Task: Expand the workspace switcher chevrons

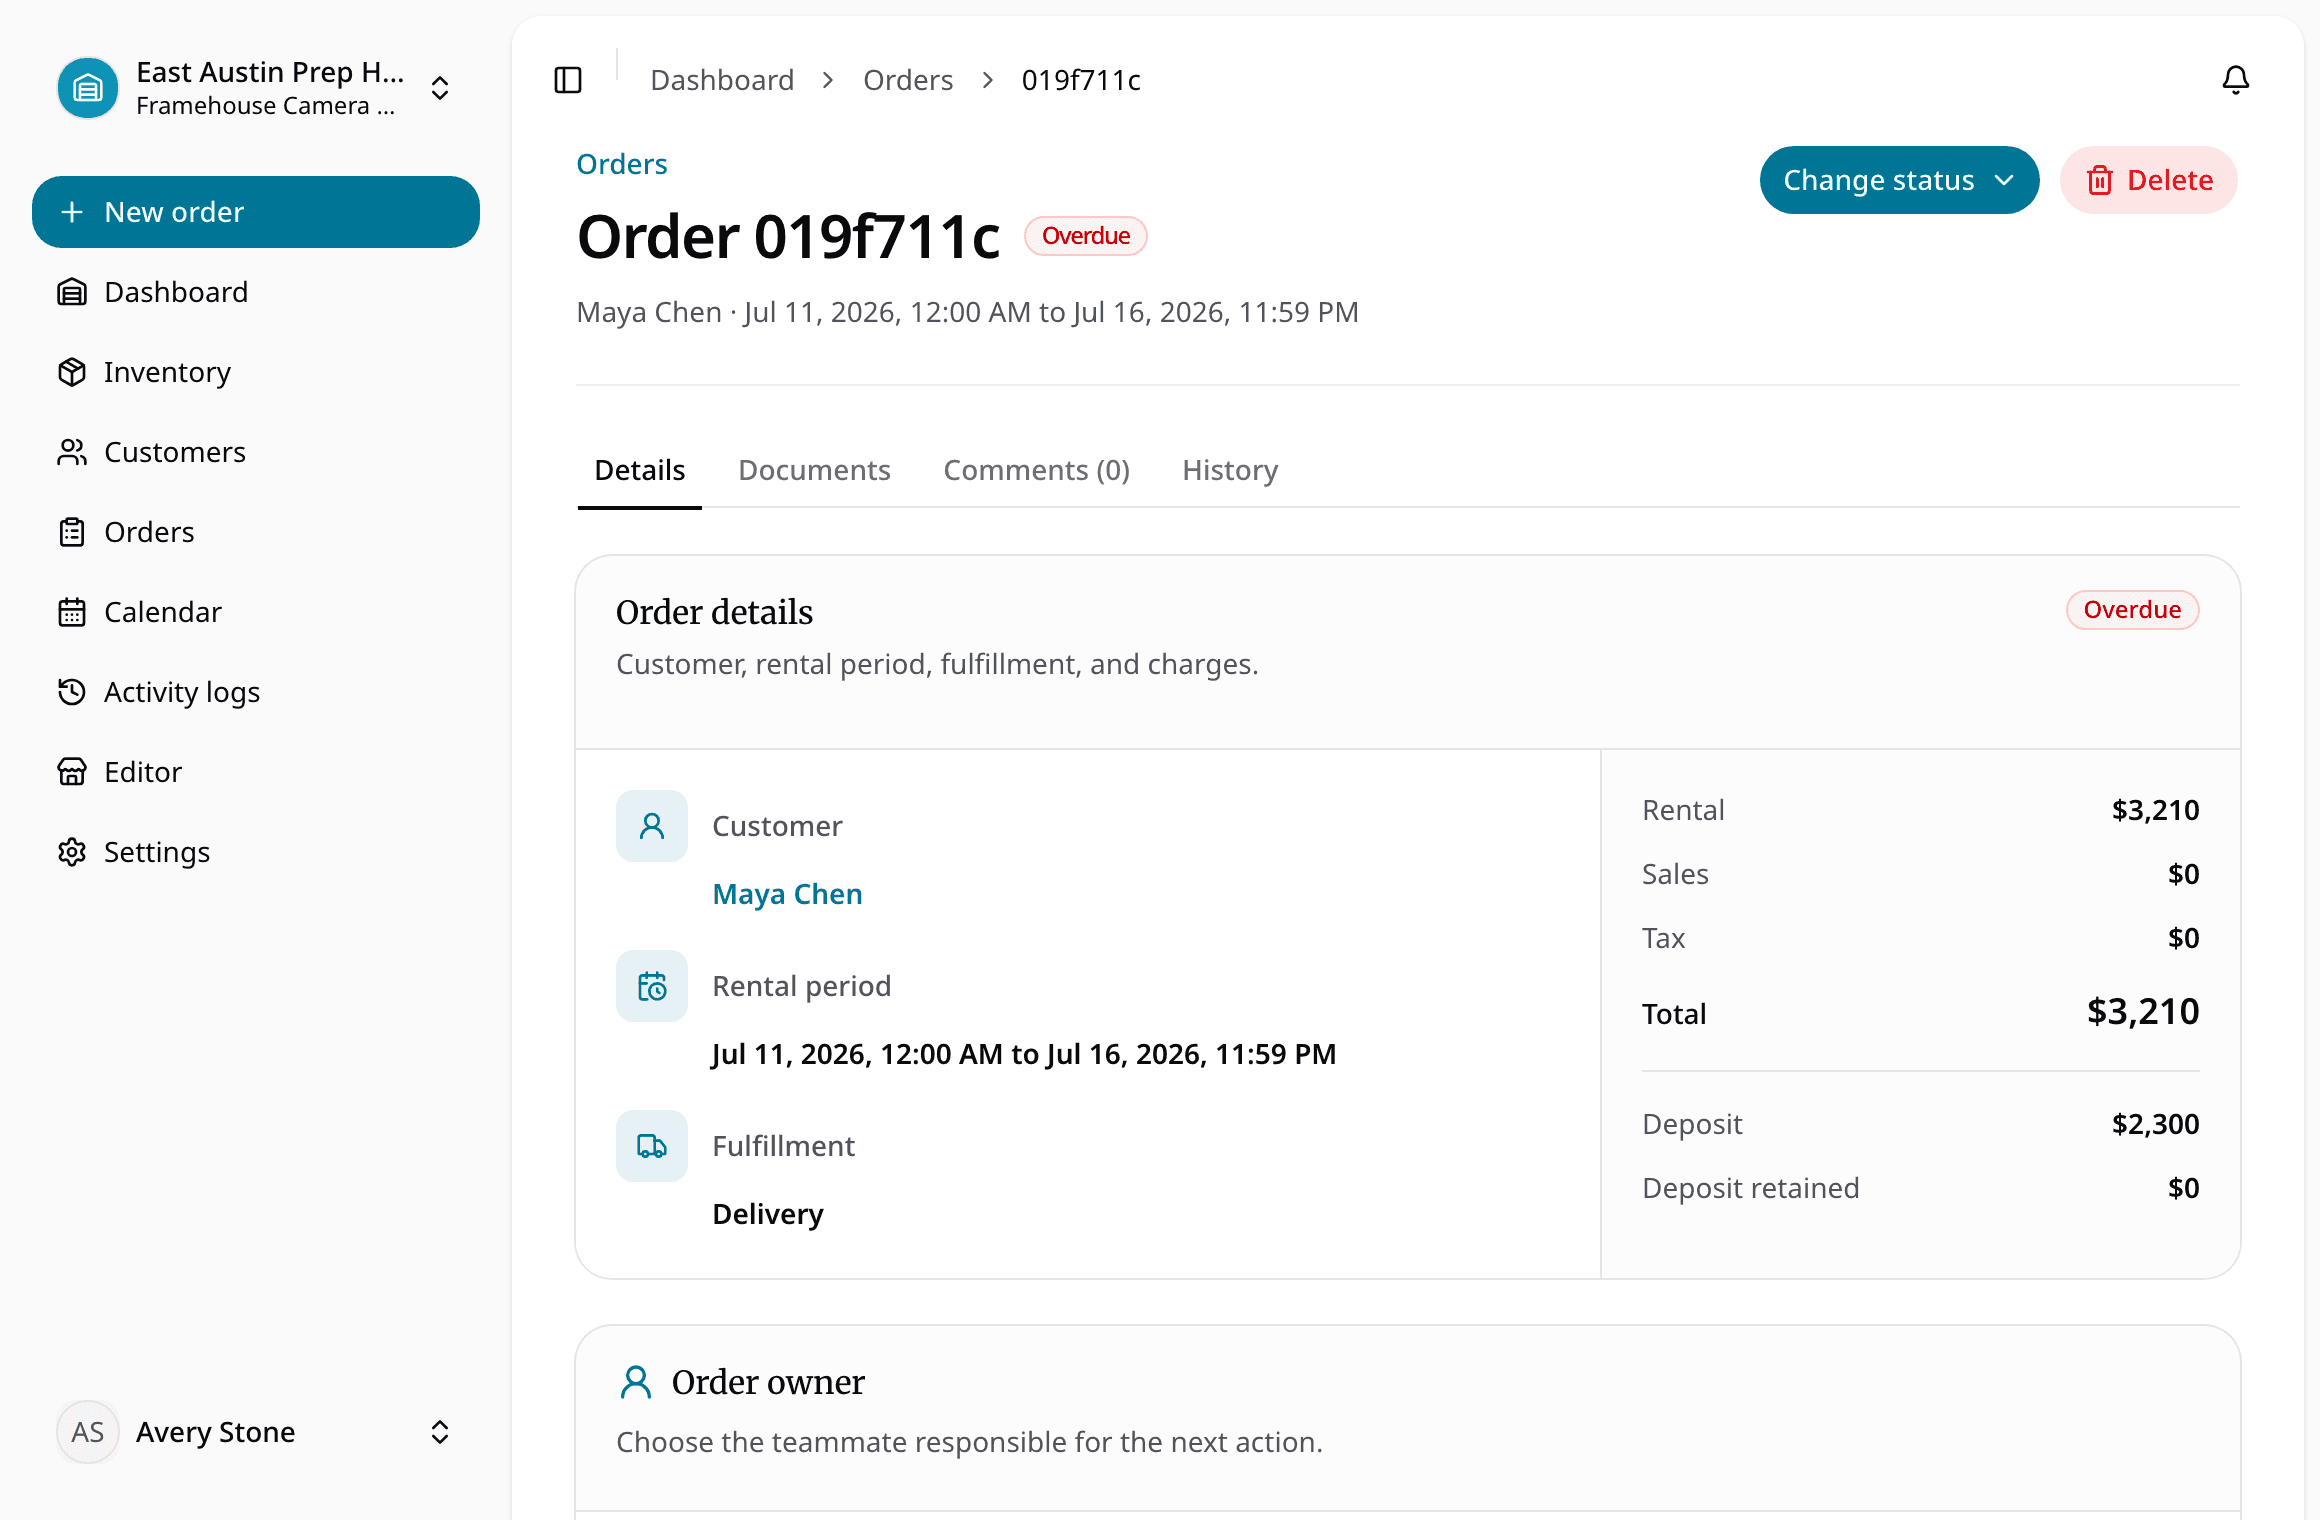Action: (x=440, y=88)
